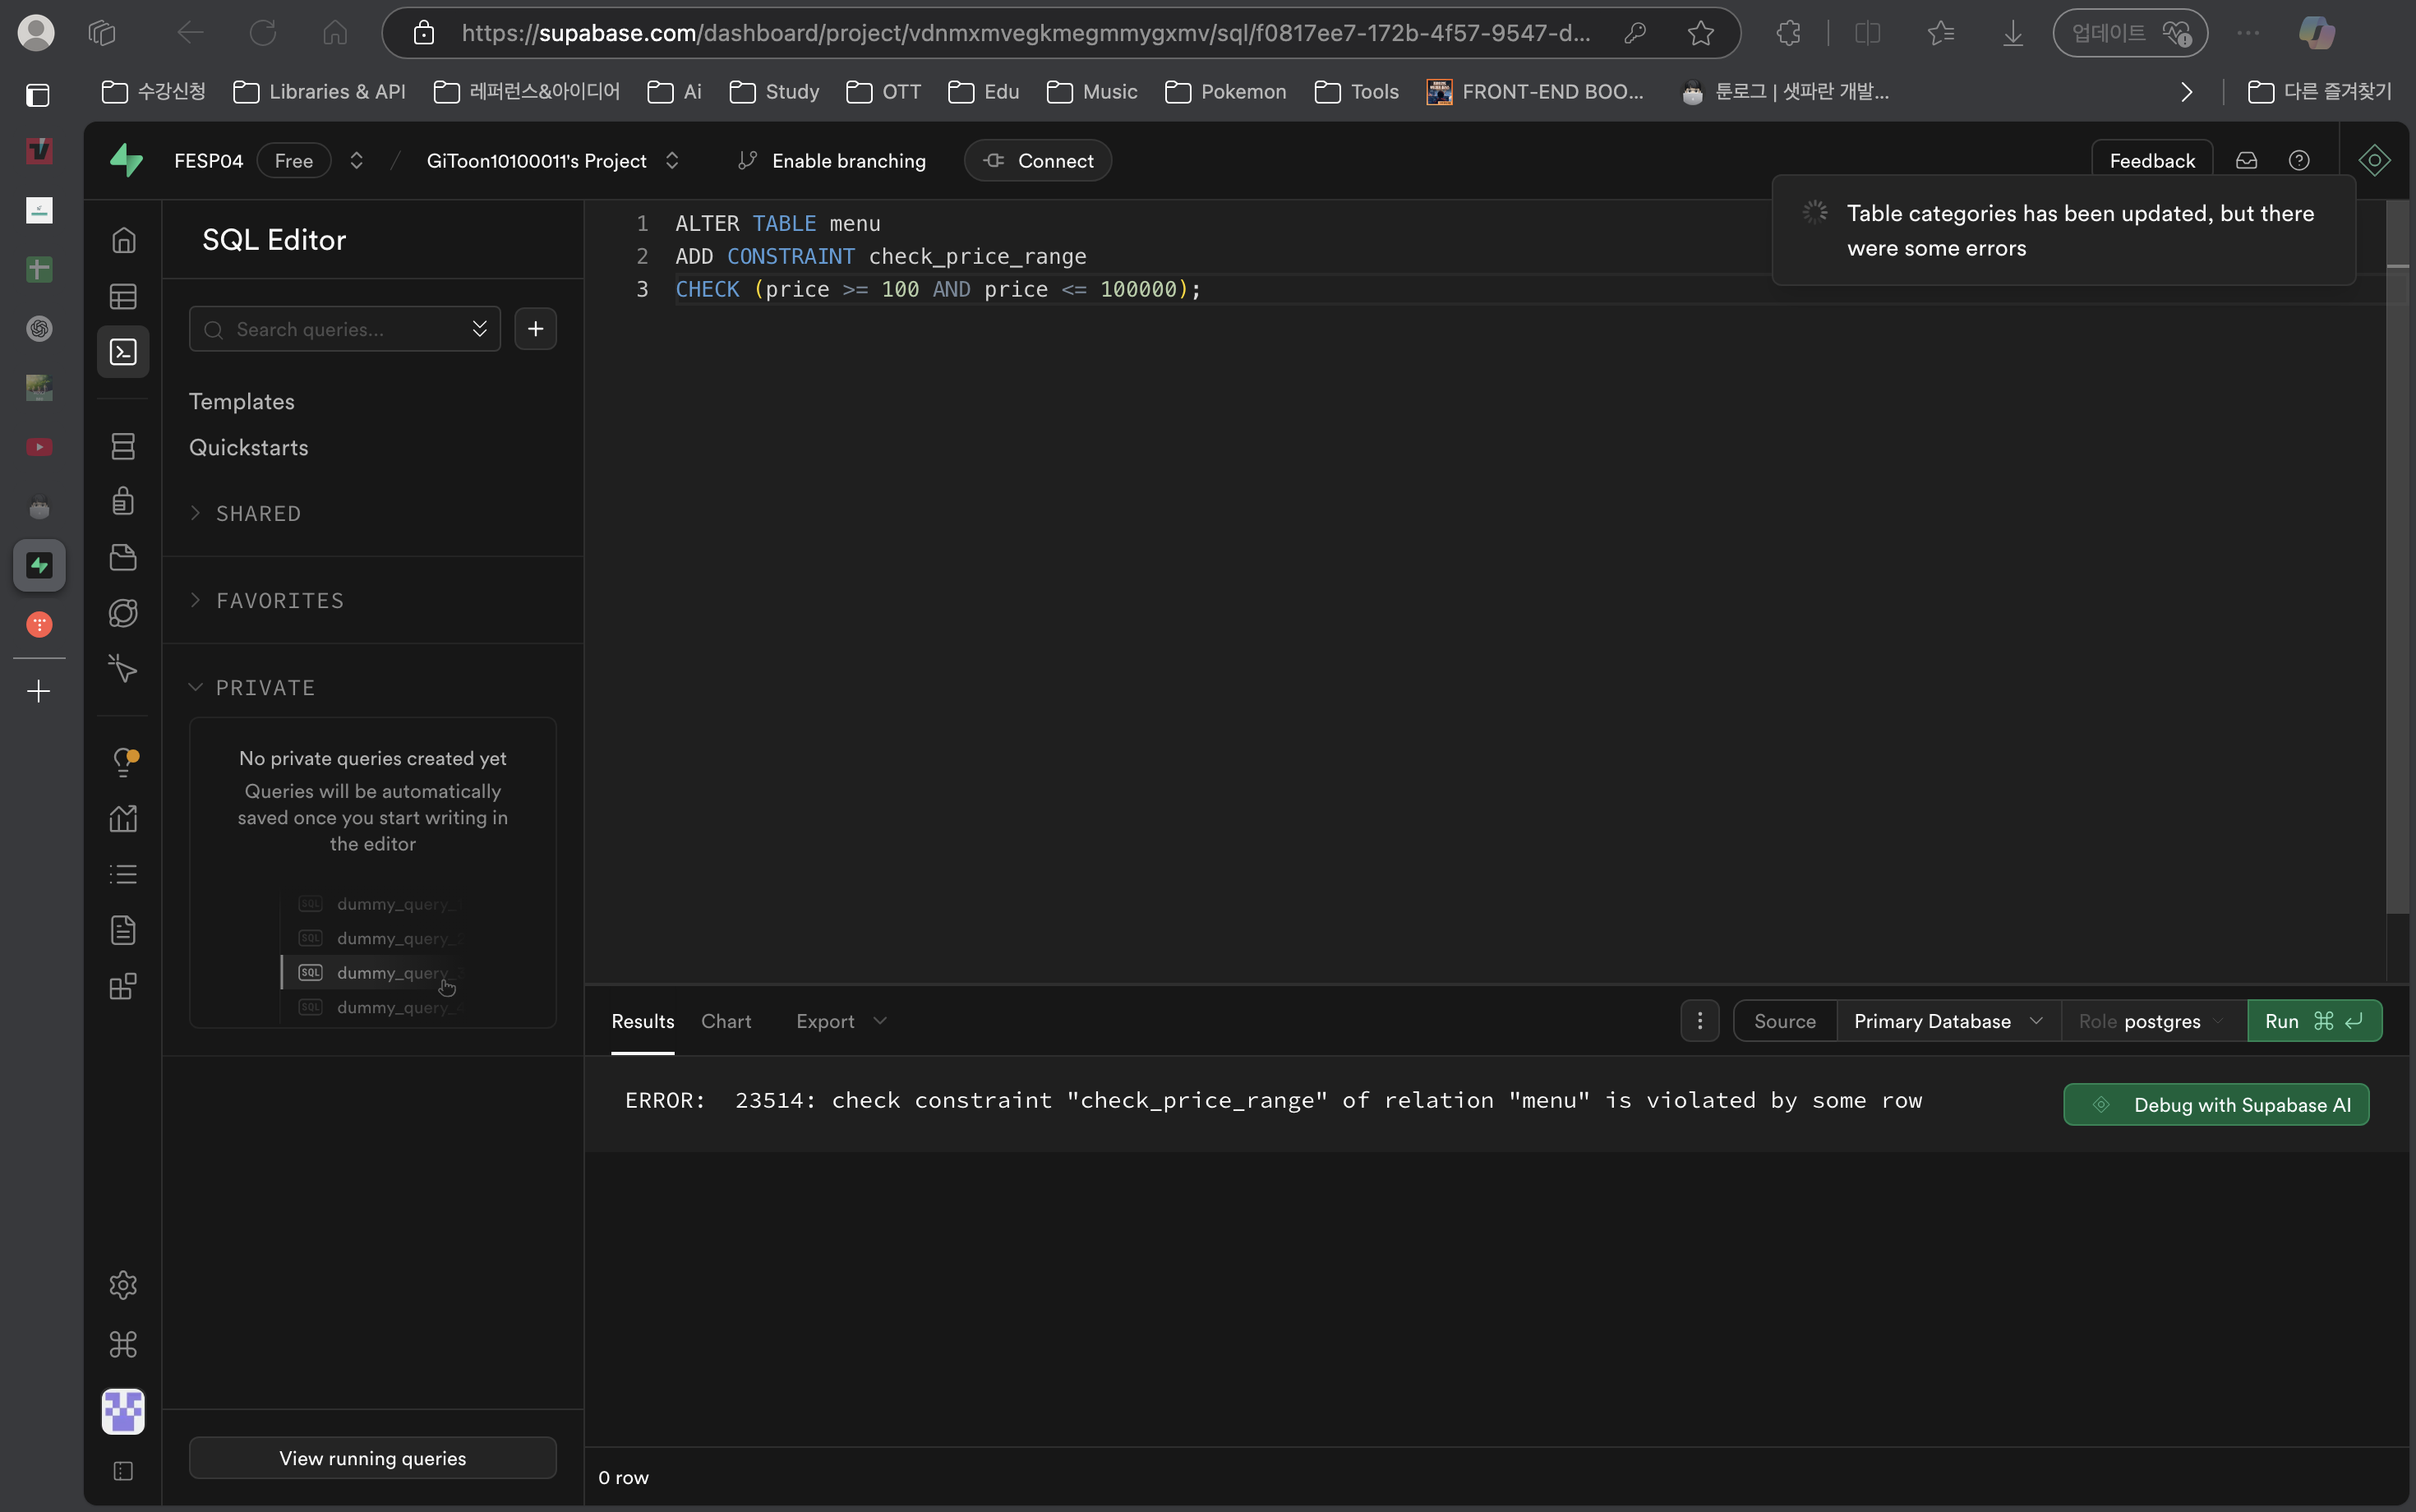Open browser extensions puzzle icon
The height and width of the screenshot is (1512, 2416).
(1789, 33)
